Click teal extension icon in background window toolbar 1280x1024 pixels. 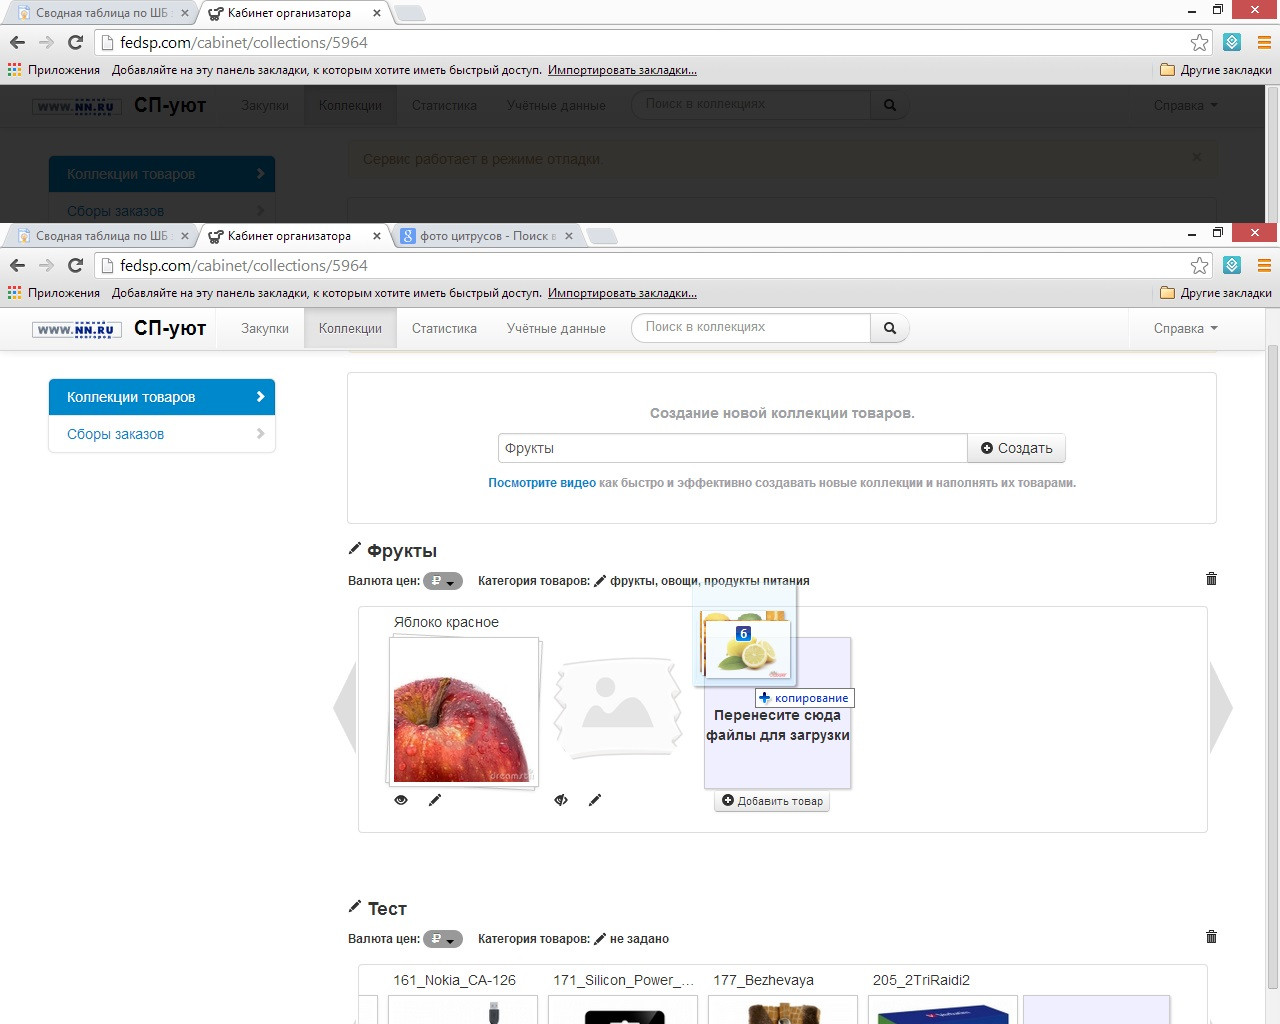click(x=1232, y=42)
